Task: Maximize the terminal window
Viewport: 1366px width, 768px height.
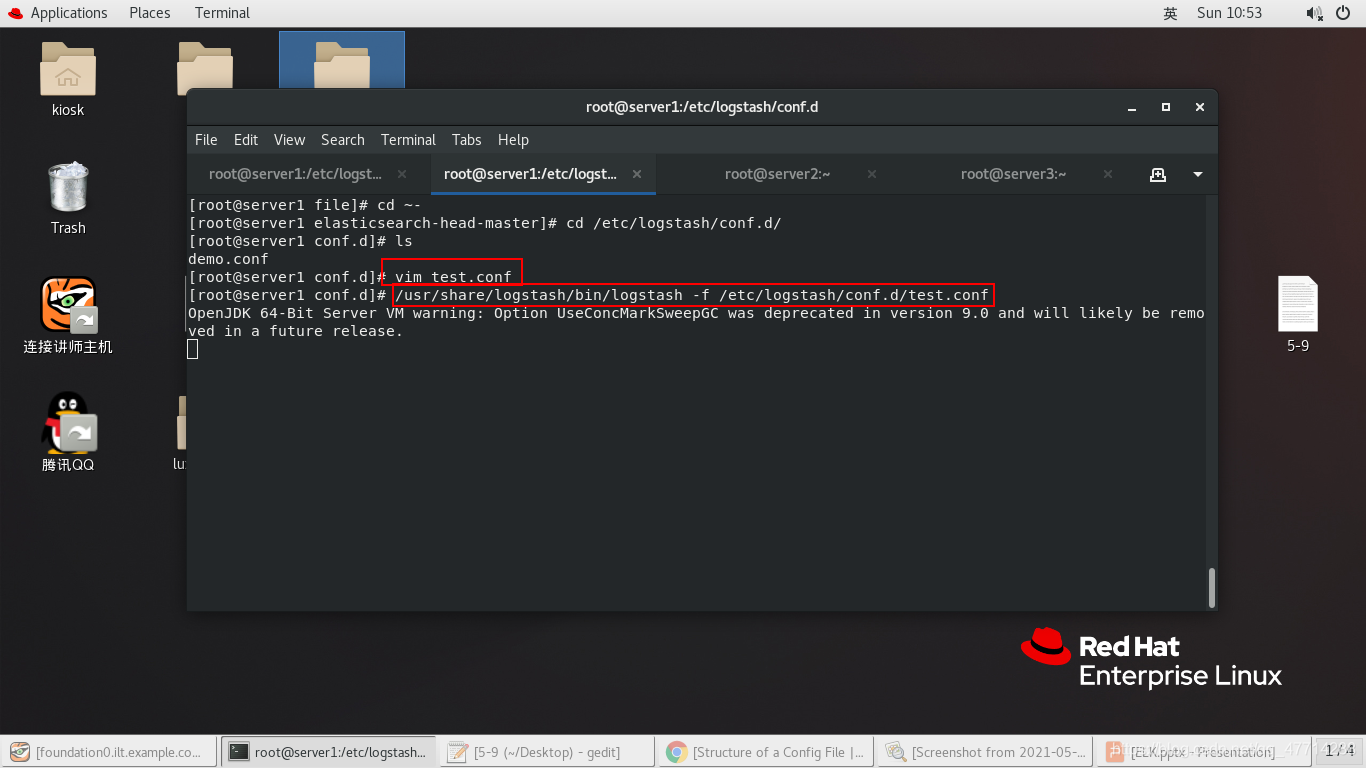Action: click(x=1166, y=107)
